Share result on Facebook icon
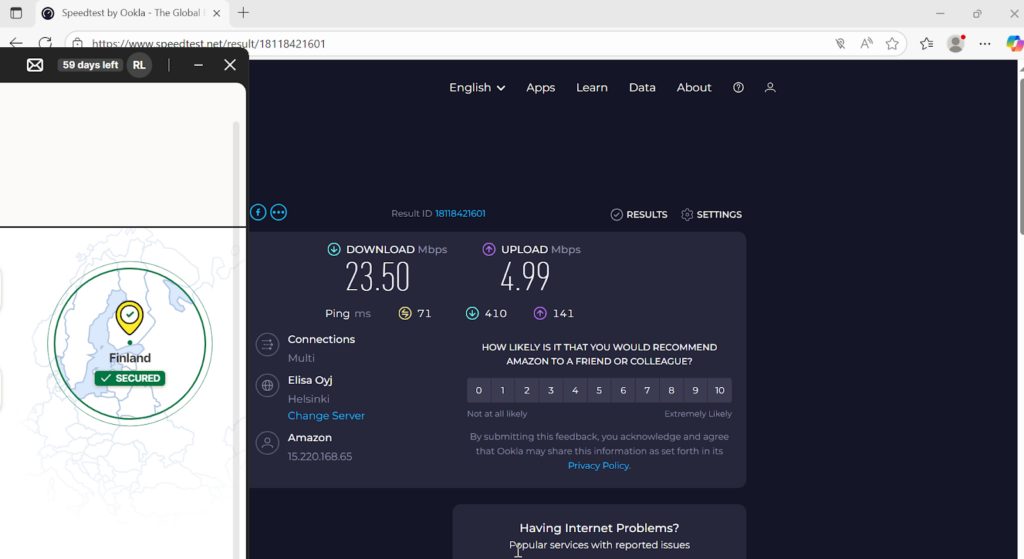Image resolution: width=1024 pixels, height=559 pixels. (x=258, y=212)
